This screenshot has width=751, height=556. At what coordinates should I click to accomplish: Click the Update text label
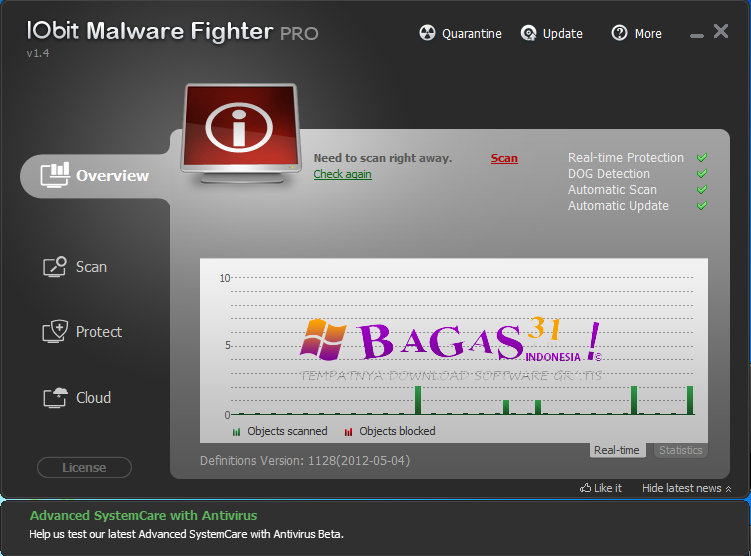pyautogui.click(x=562, y=34)
